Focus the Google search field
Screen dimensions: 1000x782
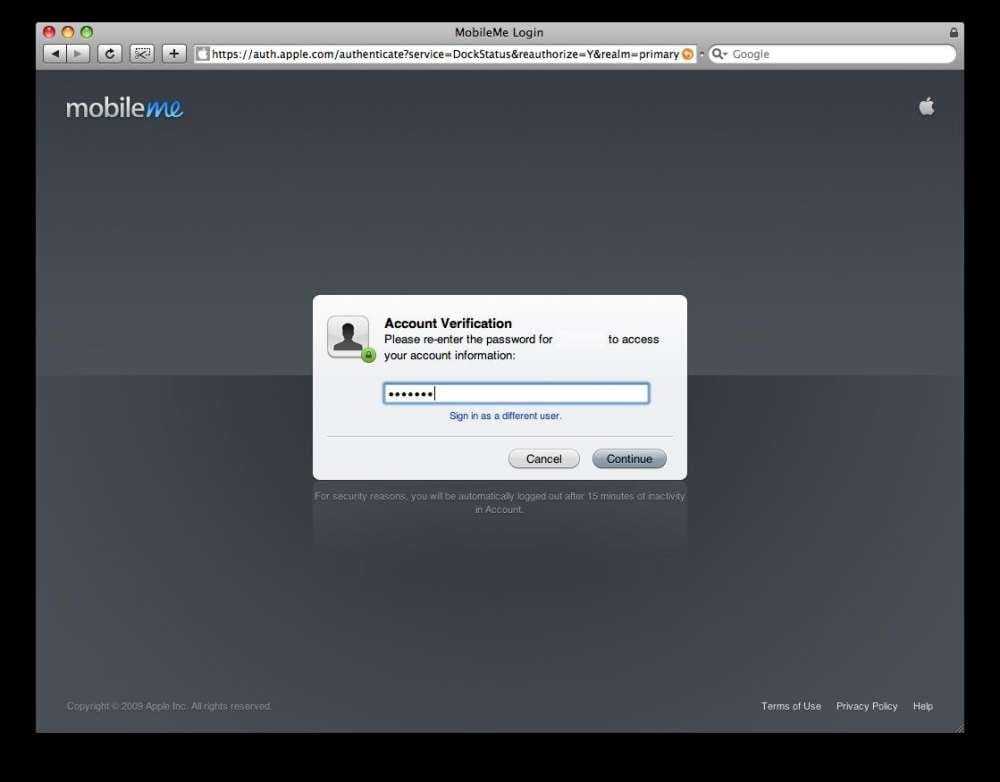coord(840,54)
